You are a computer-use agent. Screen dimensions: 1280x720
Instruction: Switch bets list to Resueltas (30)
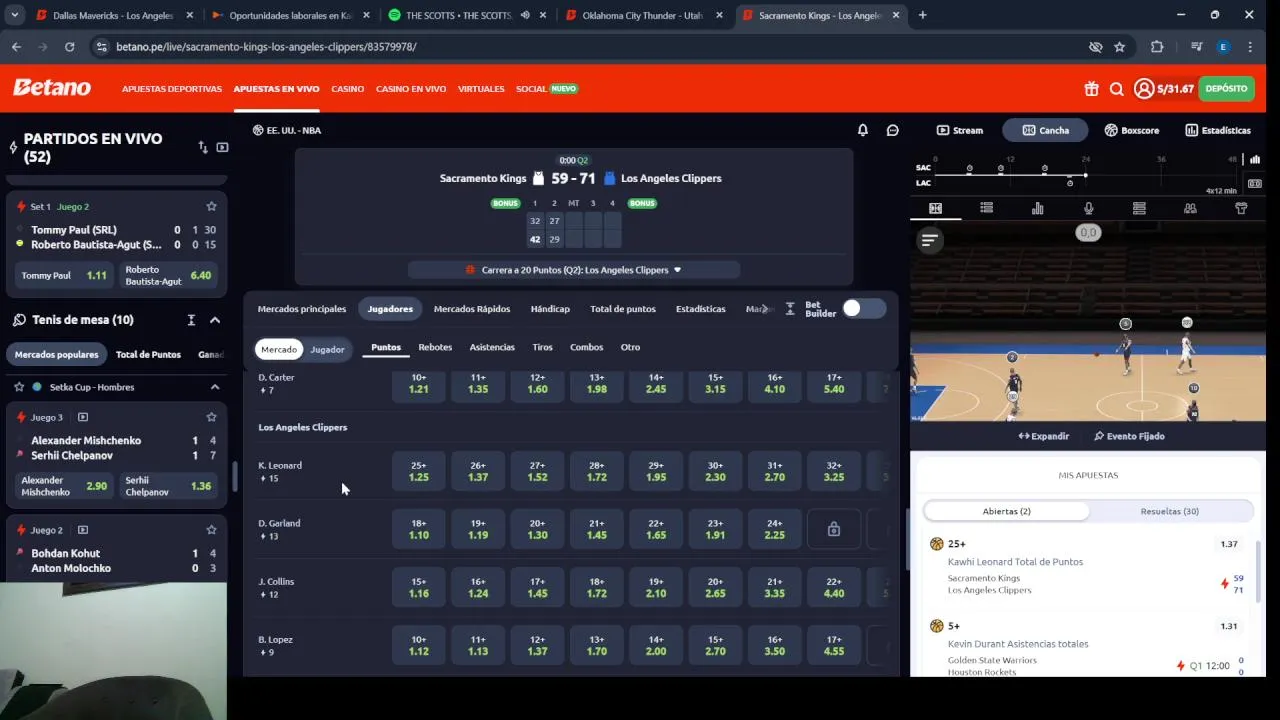(1169, 511)
